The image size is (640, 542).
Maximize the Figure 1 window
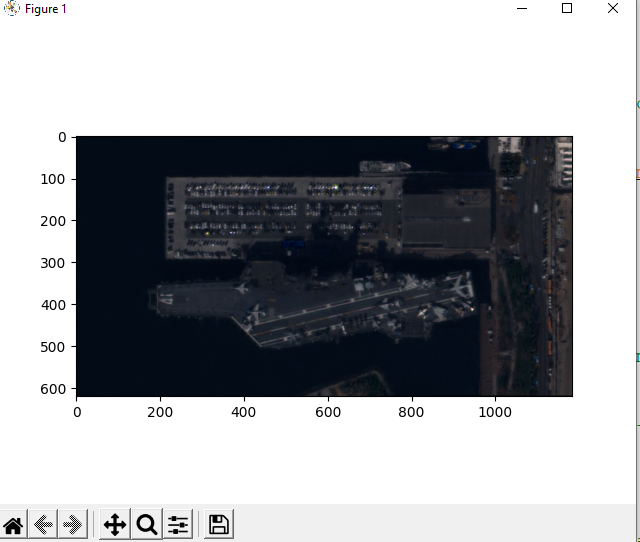(x=567, y=8)
